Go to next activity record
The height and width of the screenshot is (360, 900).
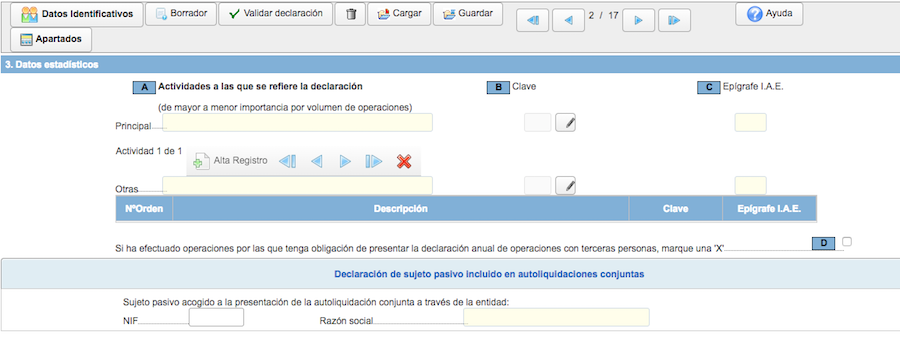click(345, 162)
